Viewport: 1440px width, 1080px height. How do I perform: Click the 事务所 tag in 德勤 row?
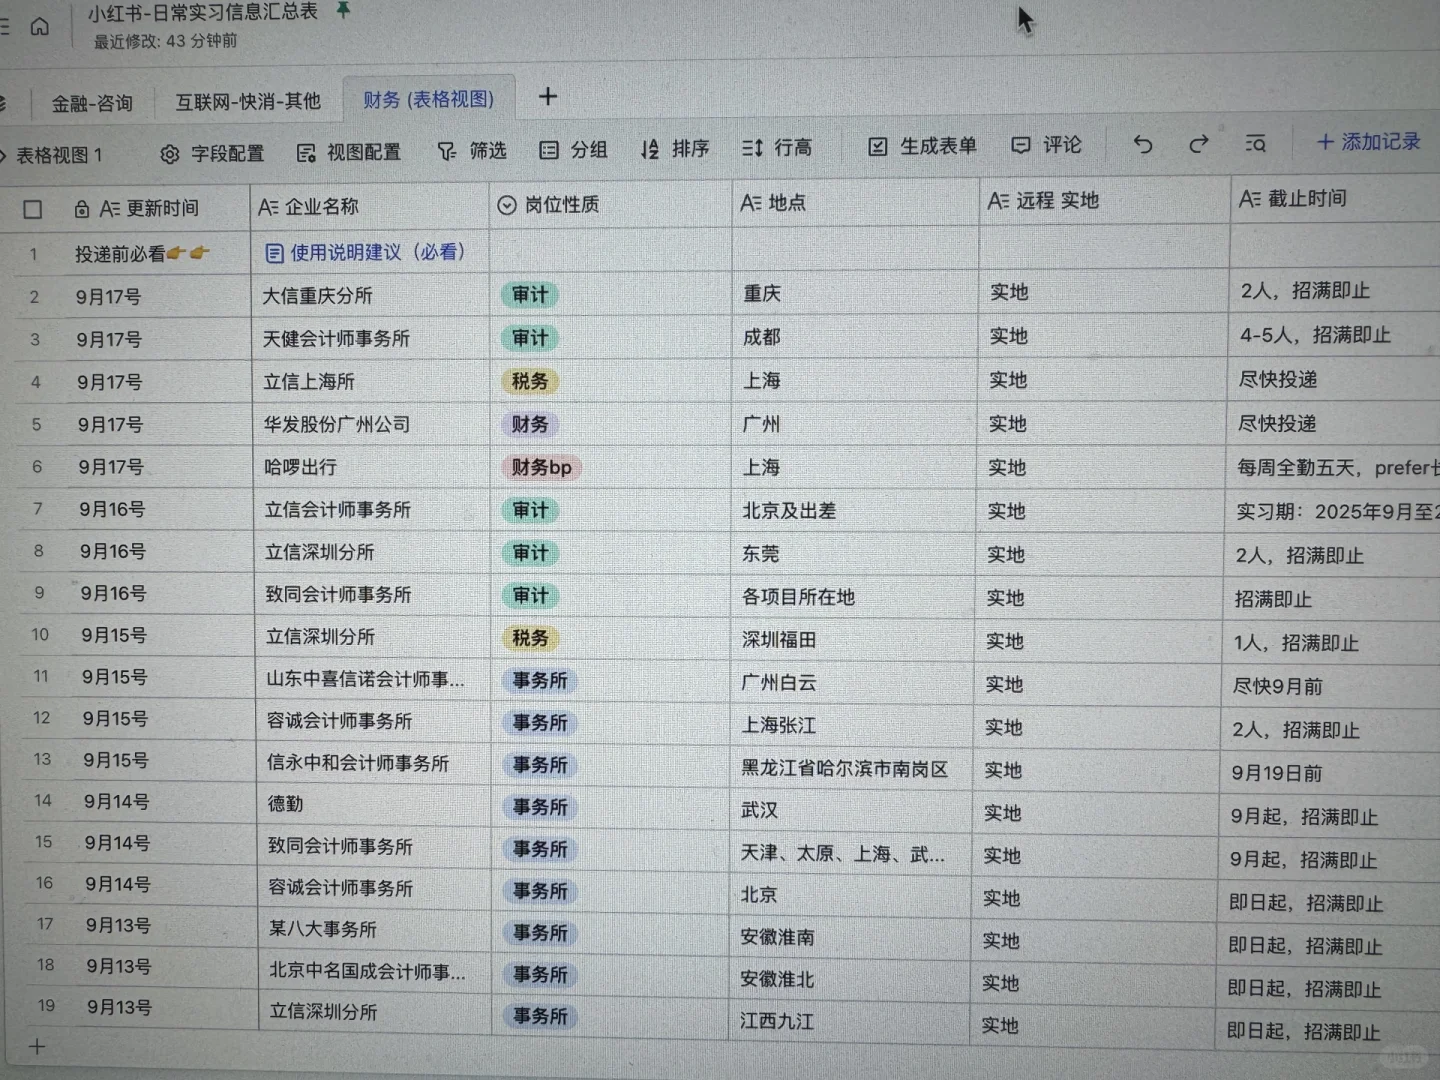540,807
